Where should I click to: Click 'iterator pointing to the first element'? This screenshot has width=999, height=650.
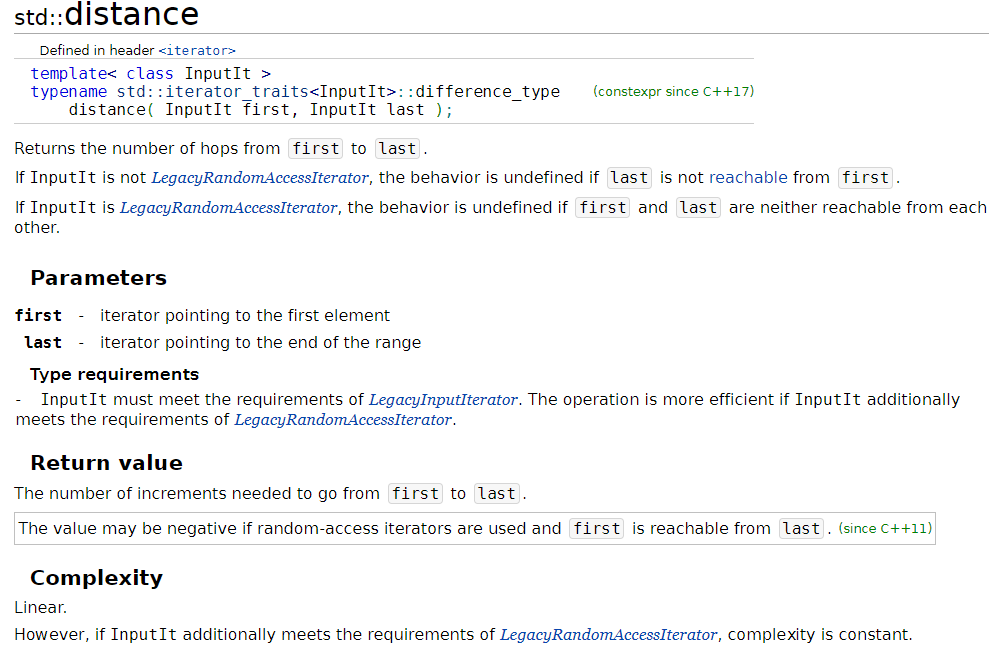tap(245, 315)
